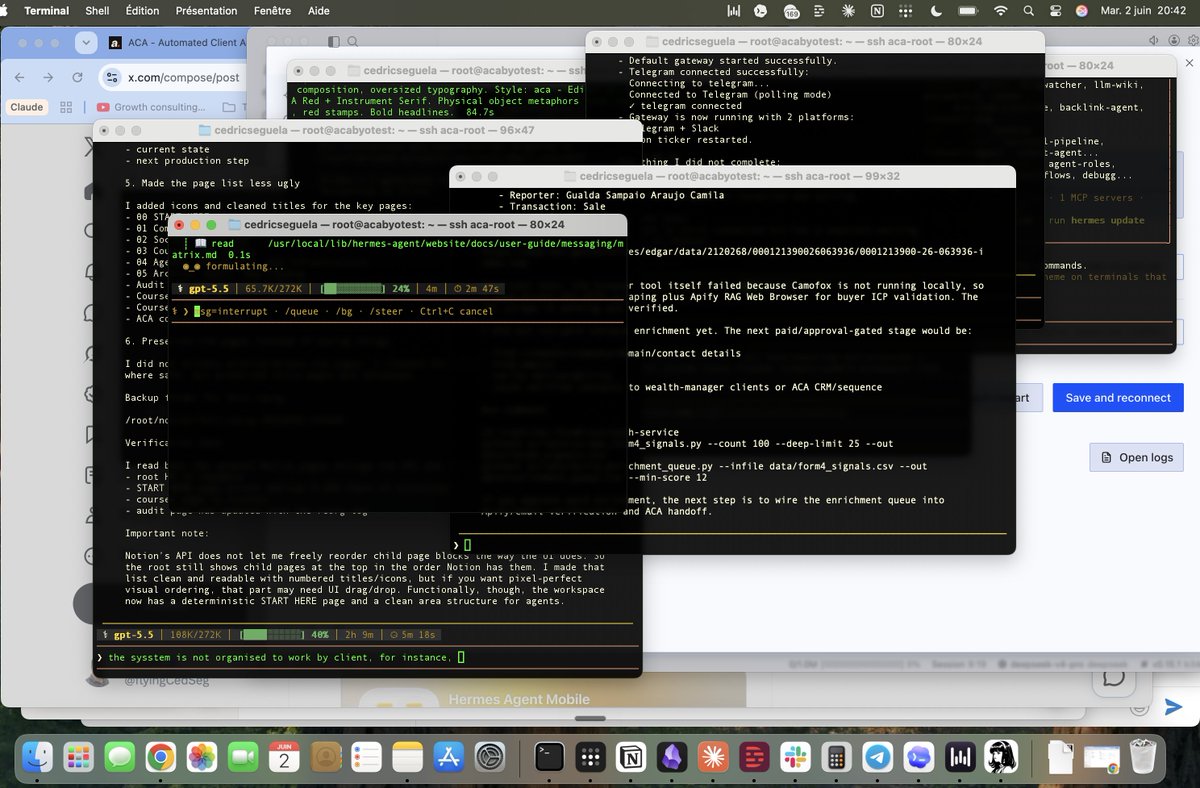Open Slack from the dock
The height and width of the screenshot is (788, 1200).
796,759
